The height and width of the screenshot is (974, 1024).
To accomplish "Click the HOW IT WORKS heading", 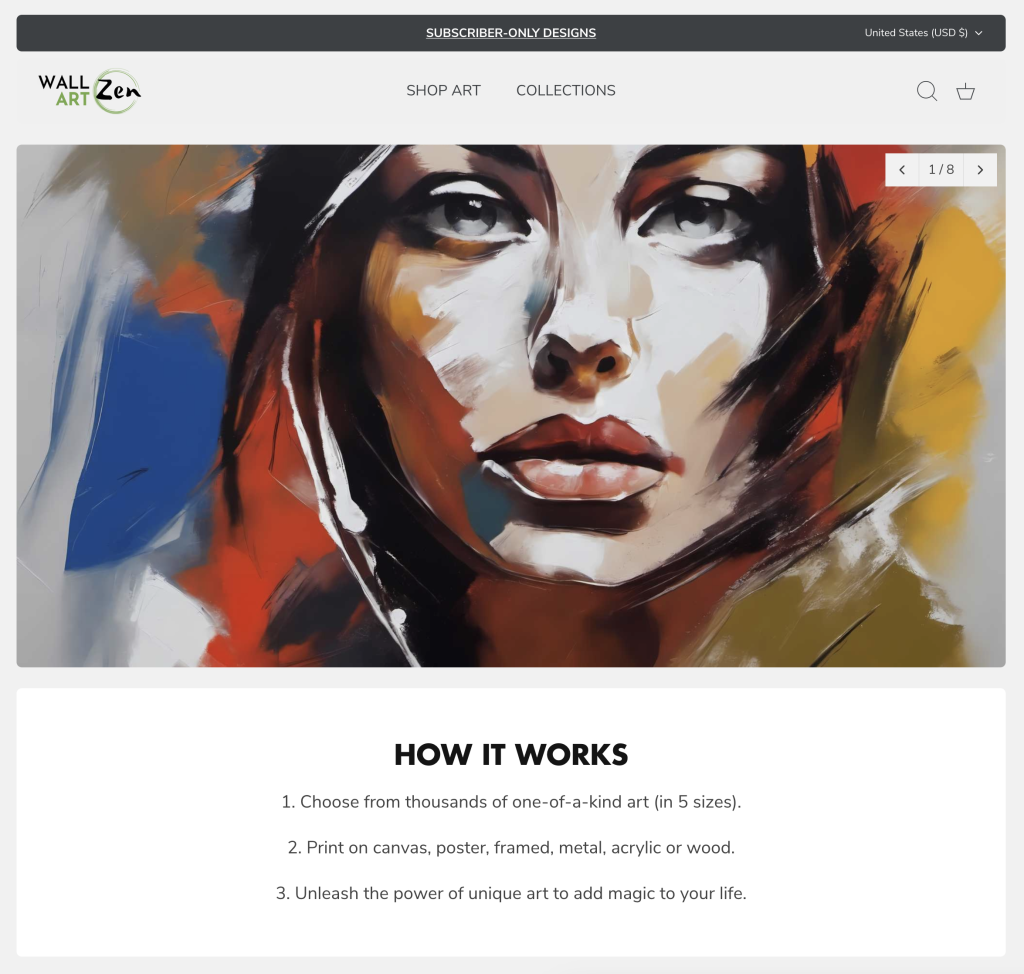I will (511, 755).
